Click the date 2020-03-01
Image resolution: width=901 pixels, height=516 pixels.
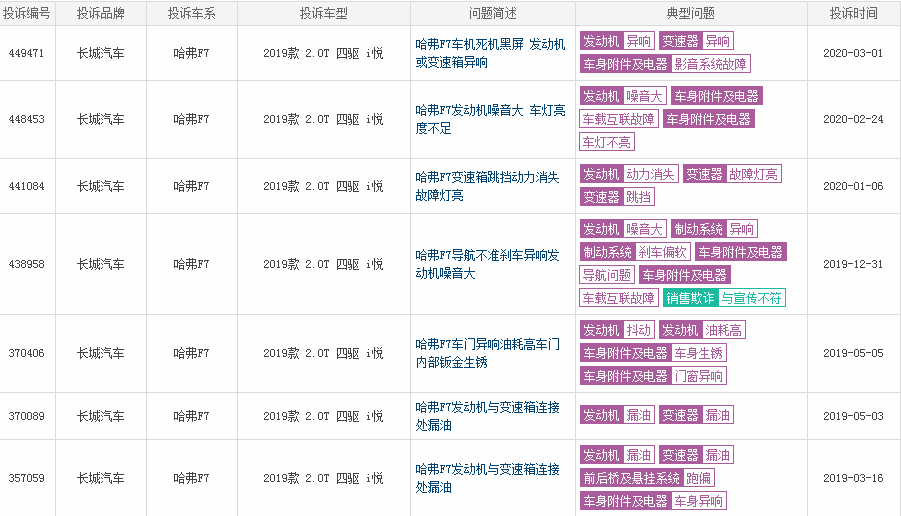(853, 53)
